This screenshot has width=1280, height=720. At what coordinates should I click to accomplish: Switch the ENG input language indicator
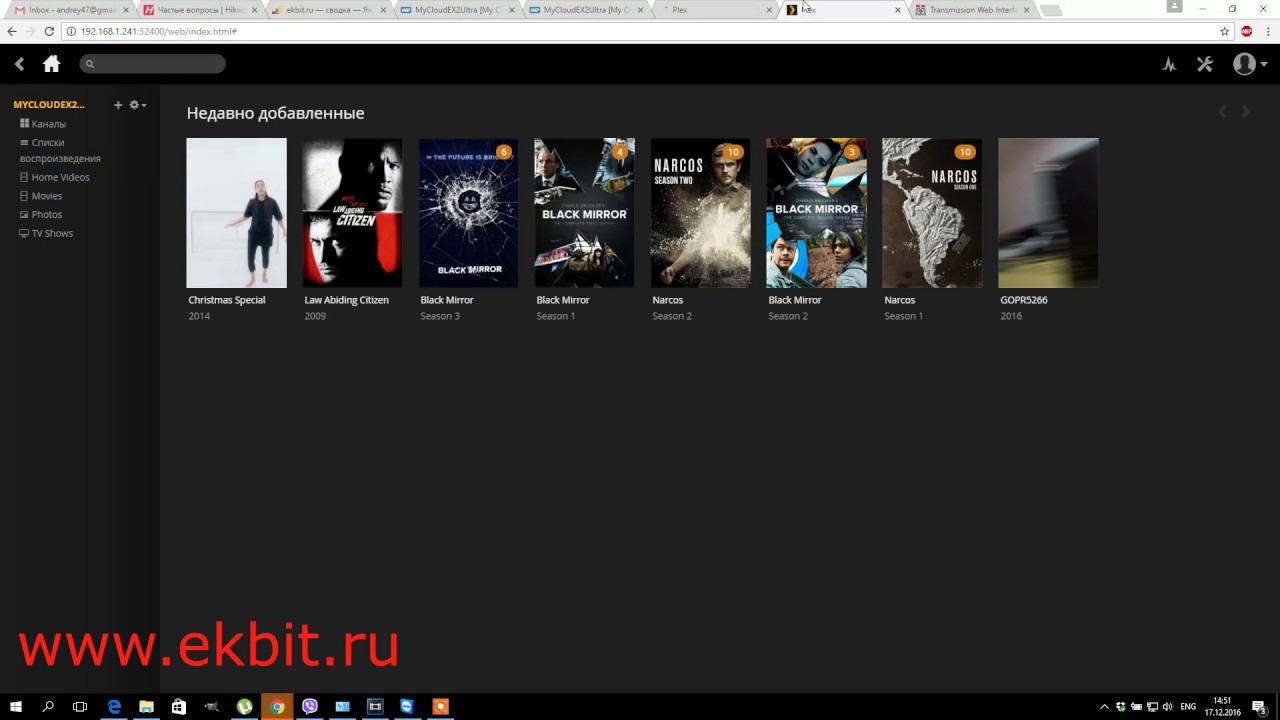click(x=1188, y=706)
